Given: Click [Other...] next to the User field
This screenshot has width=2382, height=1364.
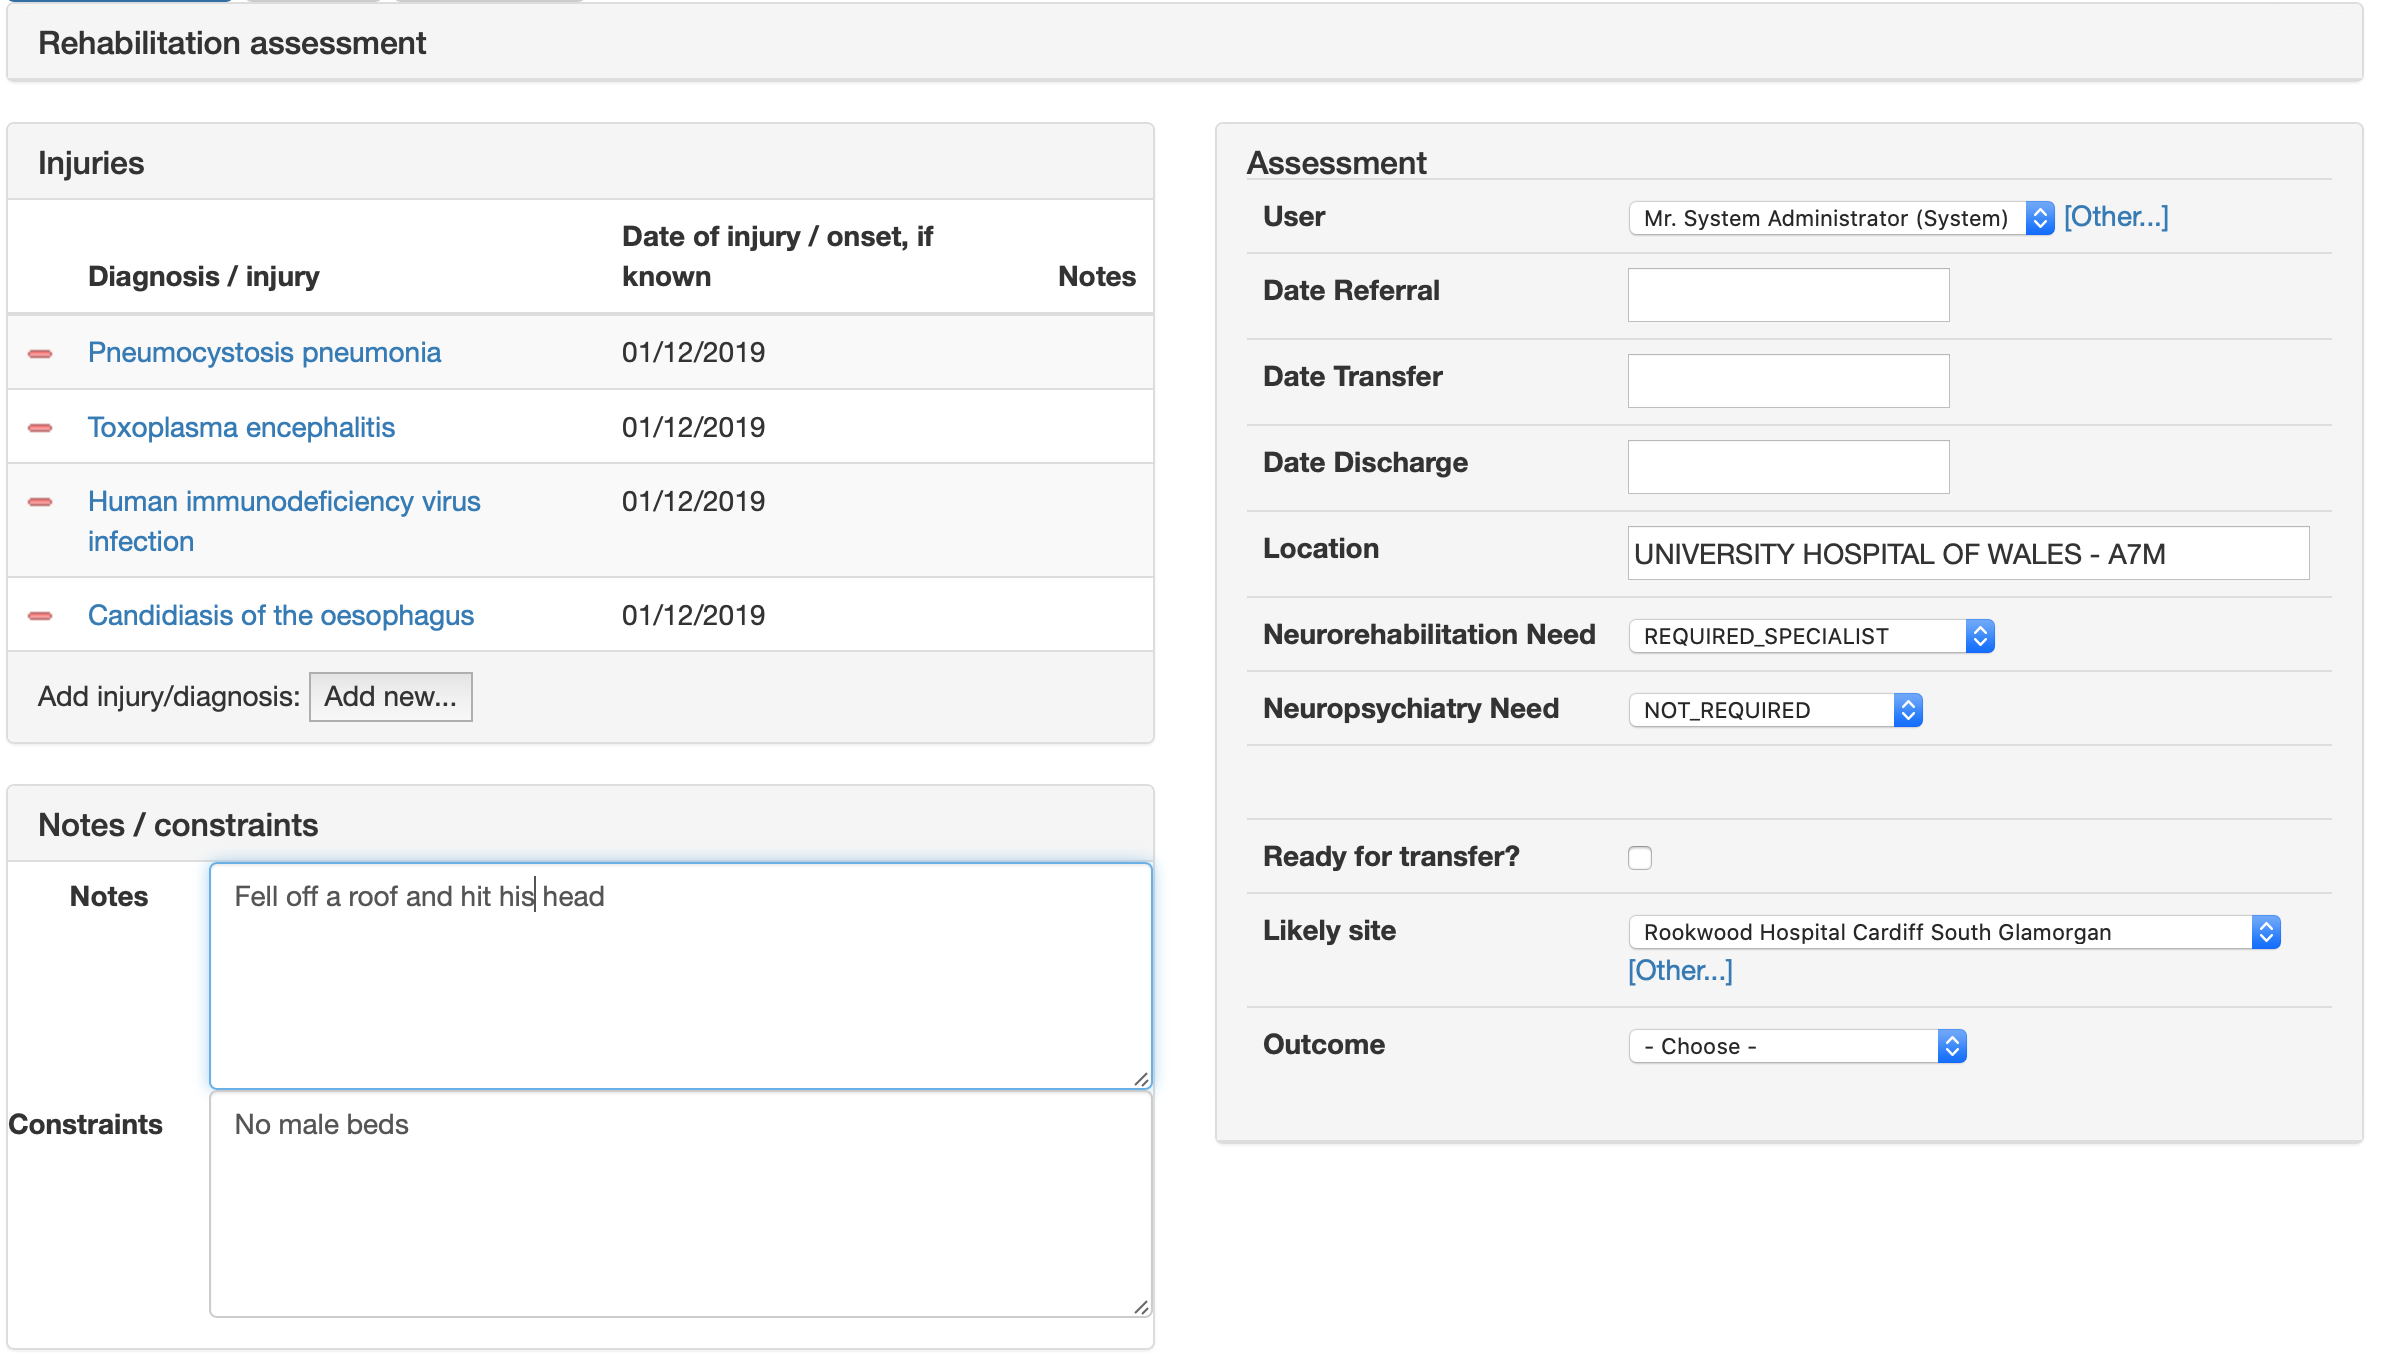Looking at the screenshot, I should click(2116, 216).
